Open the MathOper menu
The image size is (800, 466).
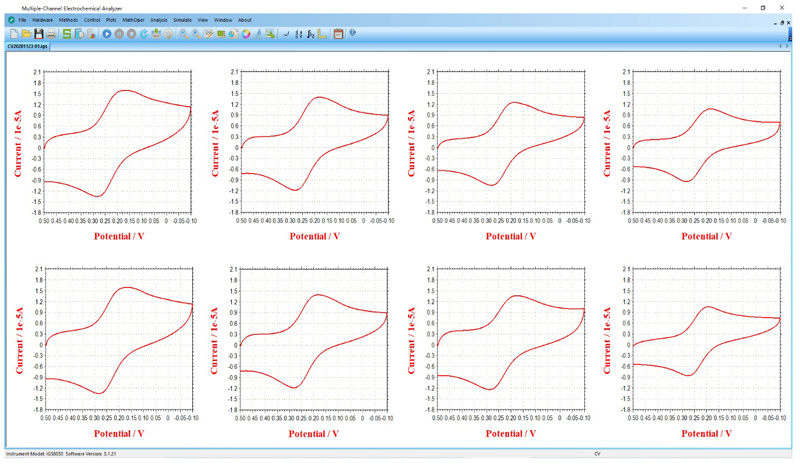coord(133,20)
